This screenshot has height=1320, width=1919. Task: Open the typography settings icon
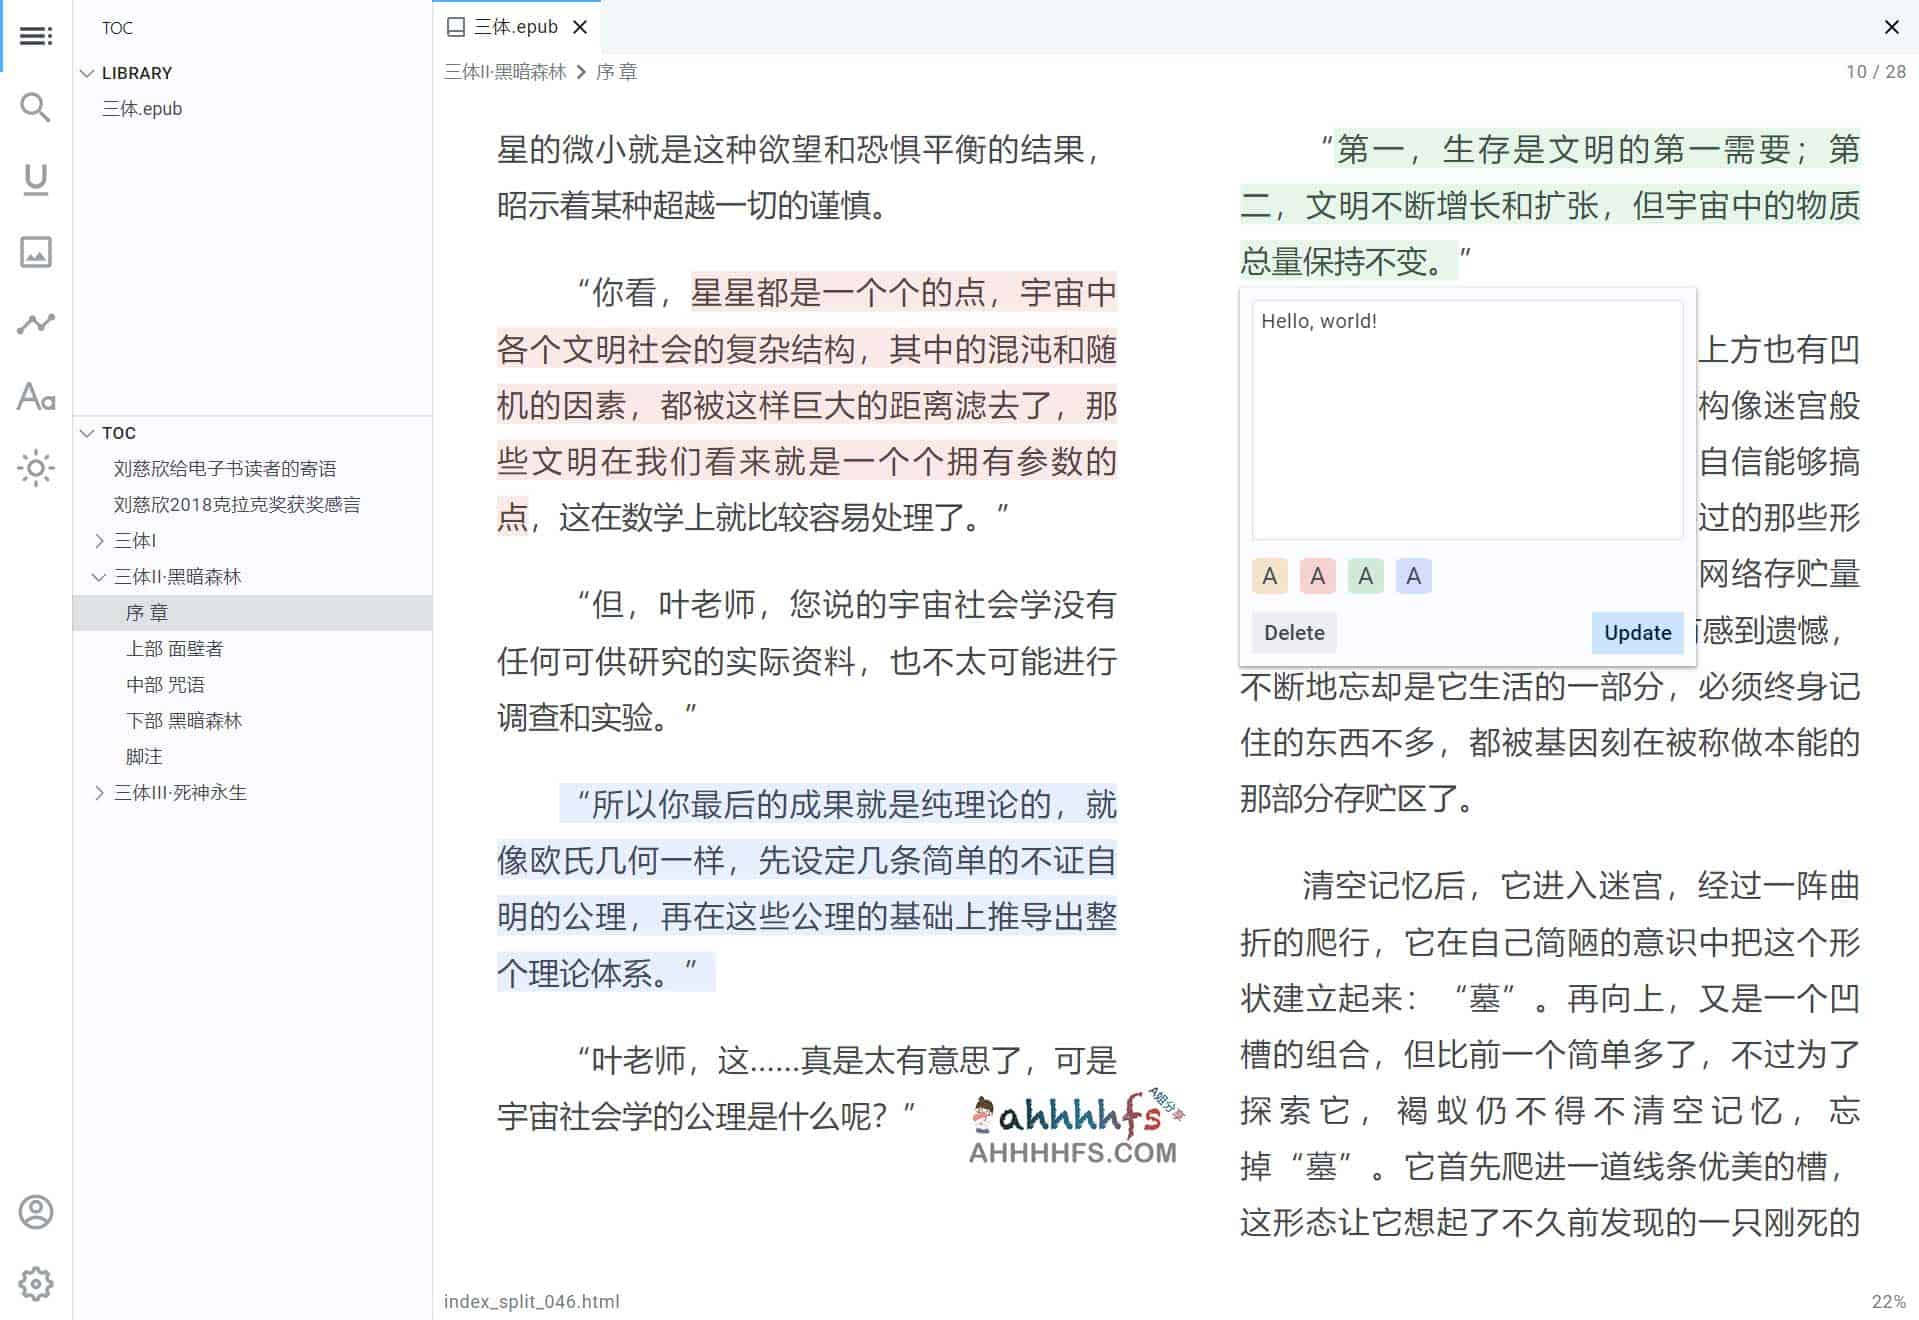click(36, 397)
